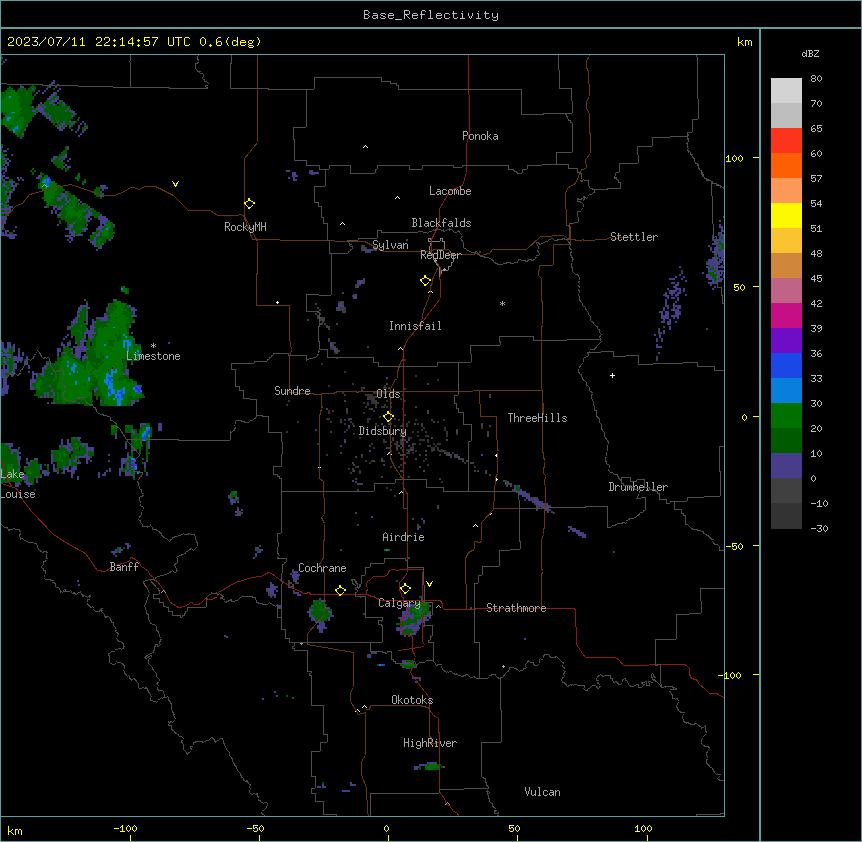
Task: Select the yellow diamond marker below Cochrane
Action: pos(340,590)
